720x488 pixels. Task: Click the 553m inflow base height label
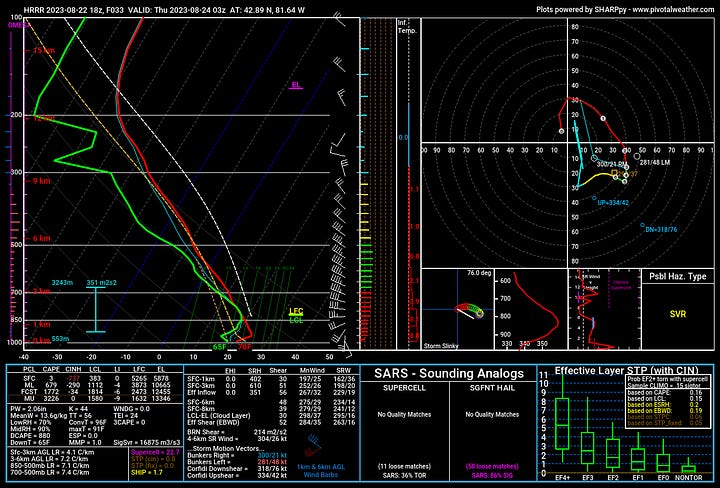click(x=60, y=339)
